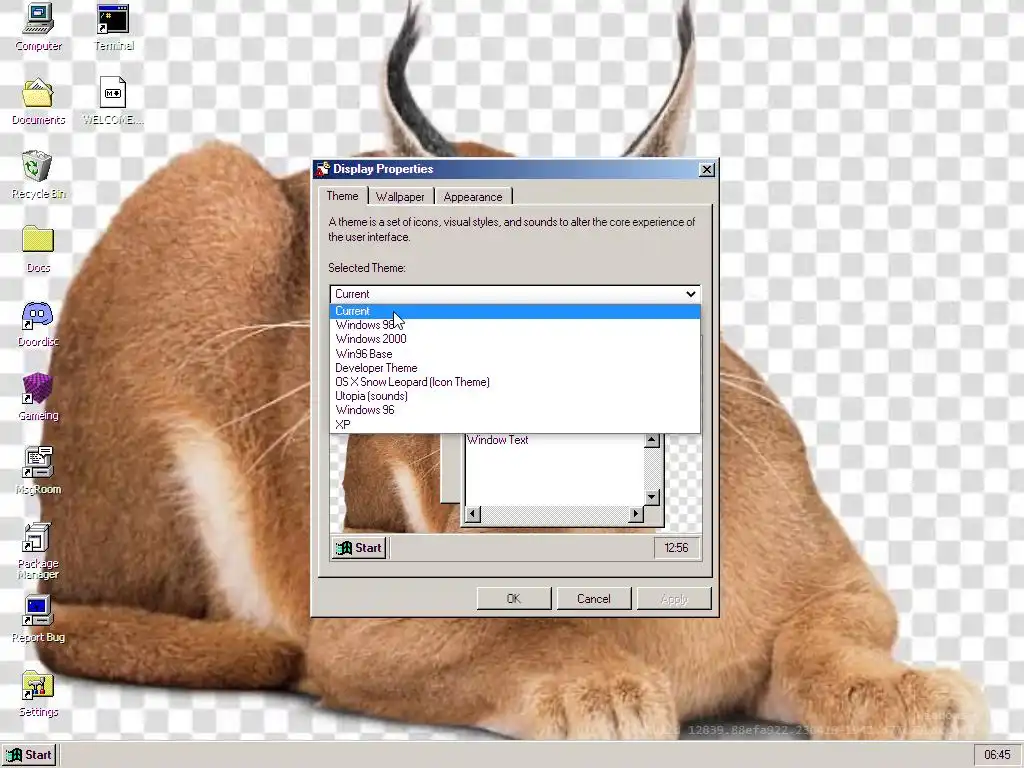This screenshot has height=768, width=1024.
Task: Click OK in Display Properties
Action: pos(514,599)
